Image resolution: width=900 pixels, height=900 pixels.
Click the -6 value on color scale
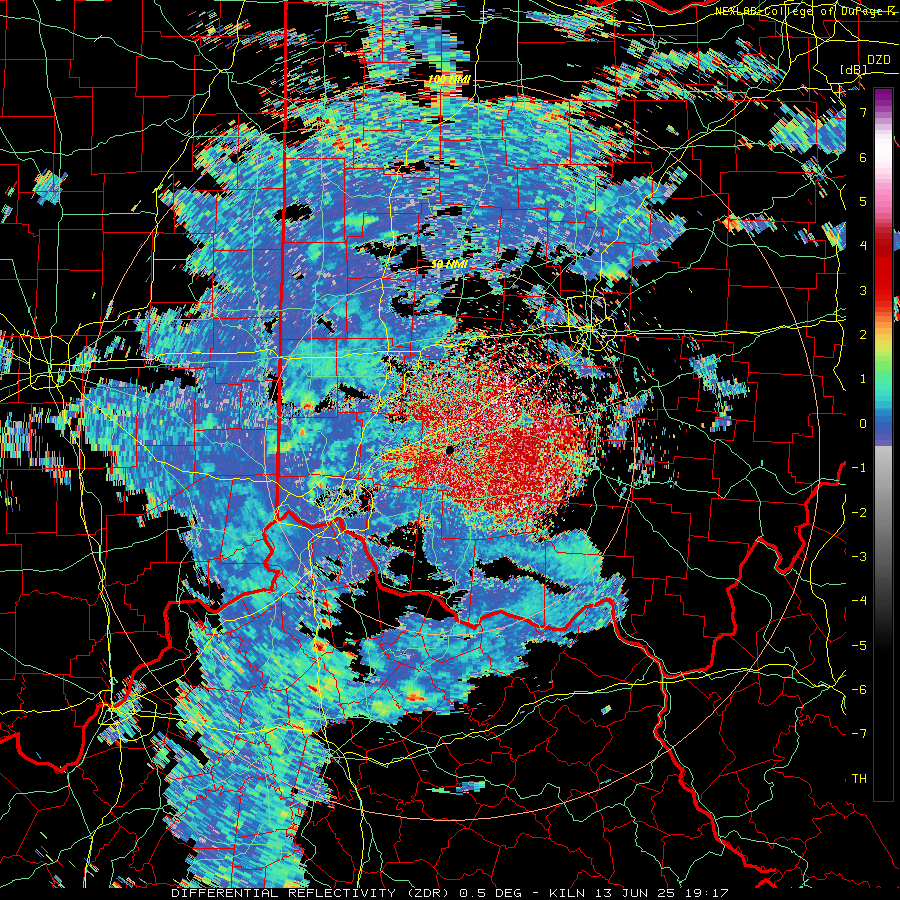859,690
